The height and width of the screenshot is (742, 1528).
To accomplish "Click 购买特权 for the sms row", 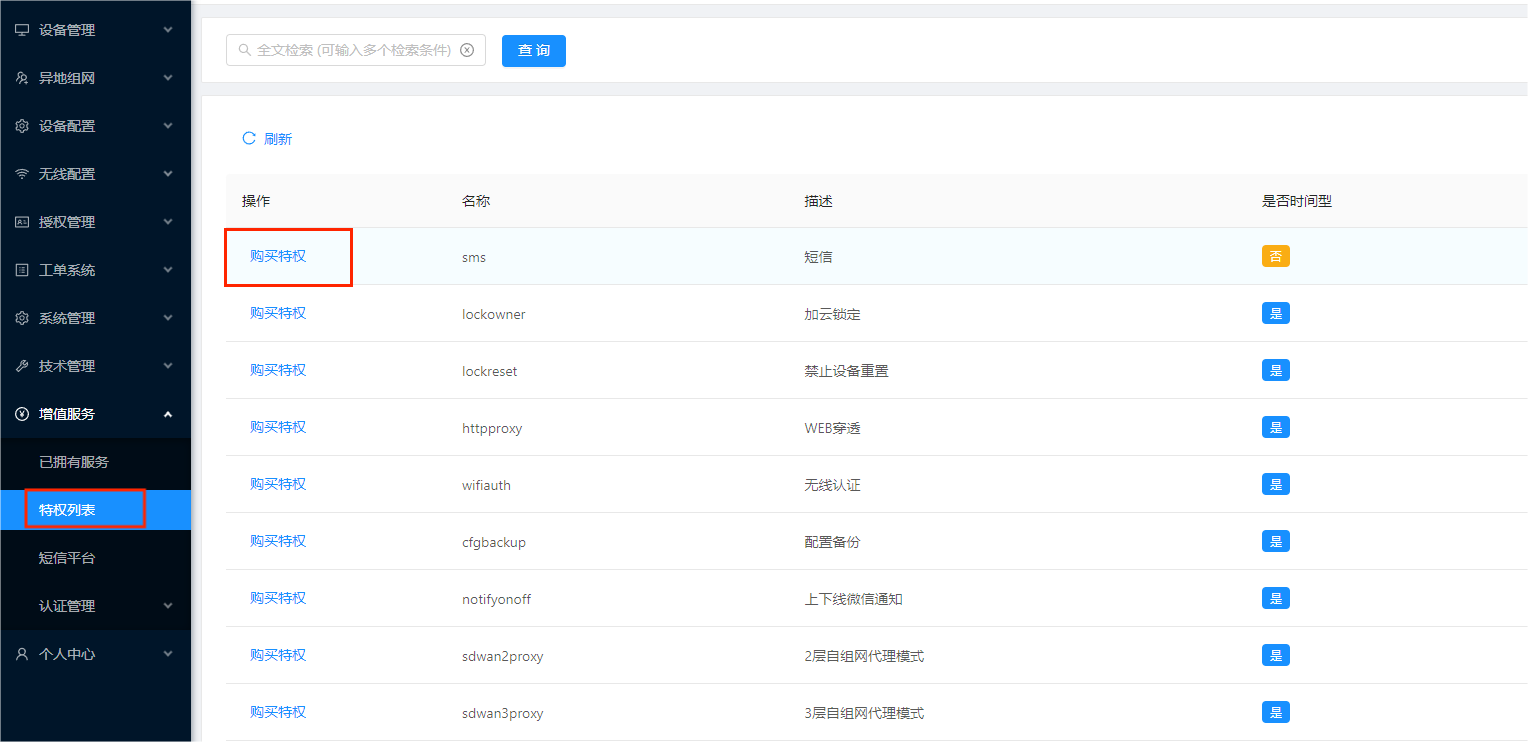I will coord(278,256).
